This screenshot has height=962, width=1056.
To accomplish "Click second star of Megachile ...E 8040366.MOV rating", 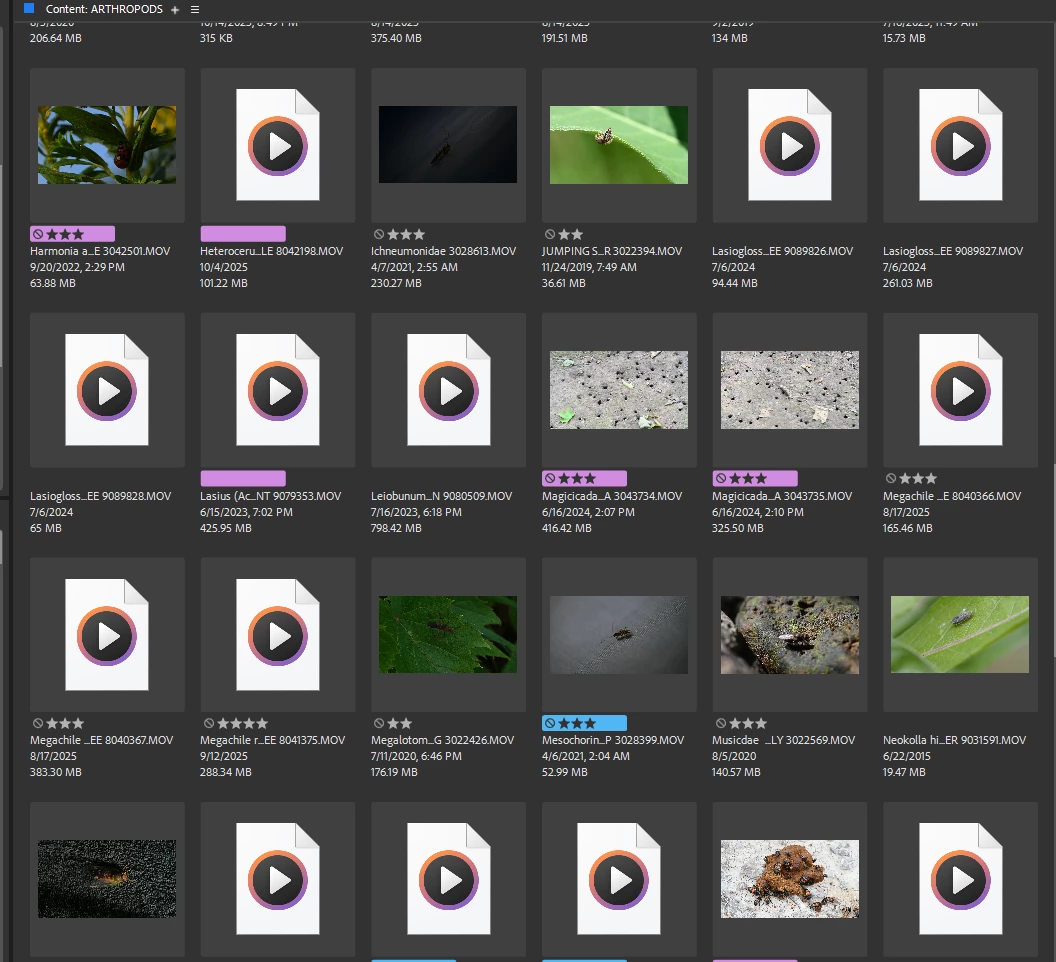I will point(918,478).
